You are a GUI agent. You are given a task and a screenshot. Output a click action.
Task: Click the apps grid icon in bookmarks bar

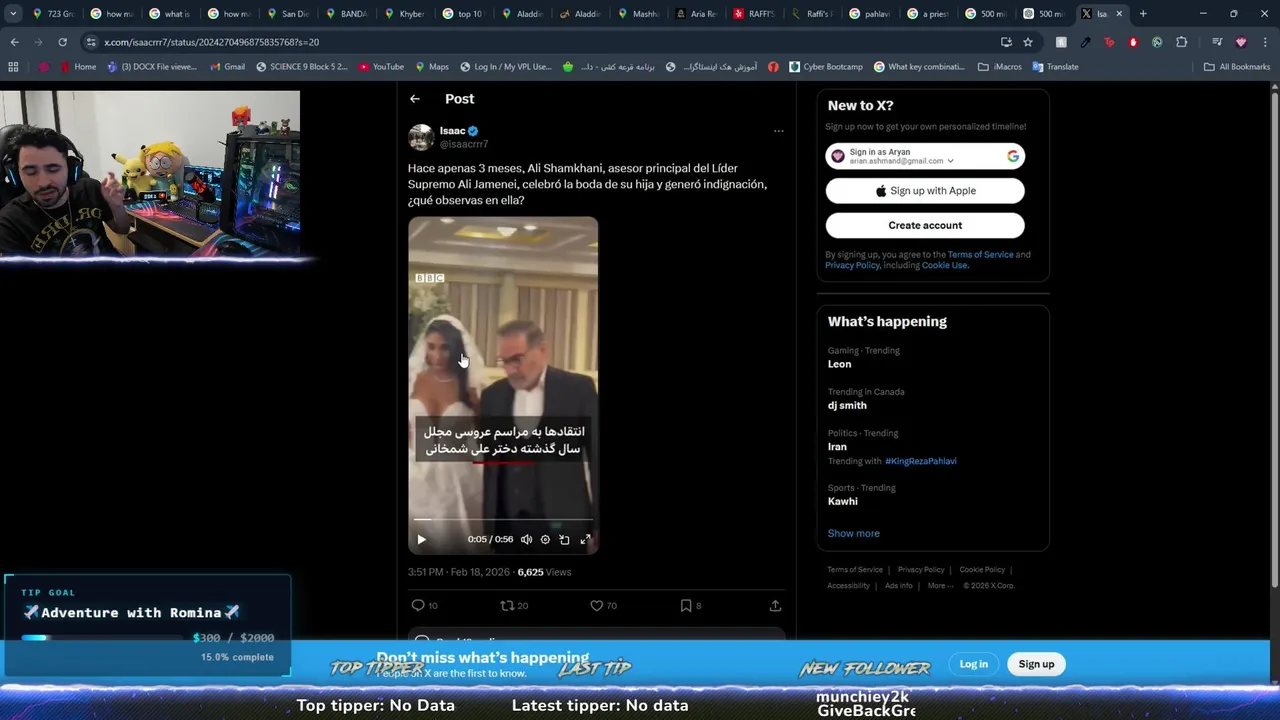[13, 67]
